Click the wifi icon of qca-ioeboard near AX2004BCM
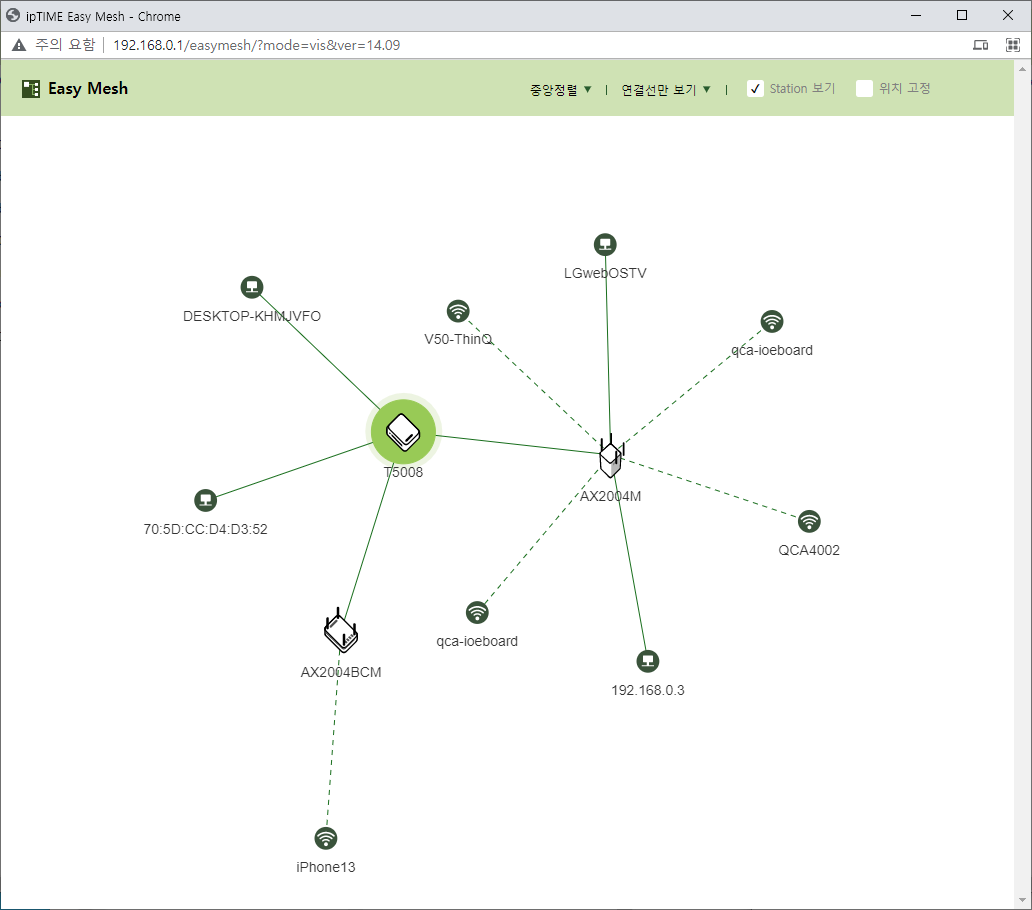This screenshot has width=1032, height=910. tap(477, 613)
